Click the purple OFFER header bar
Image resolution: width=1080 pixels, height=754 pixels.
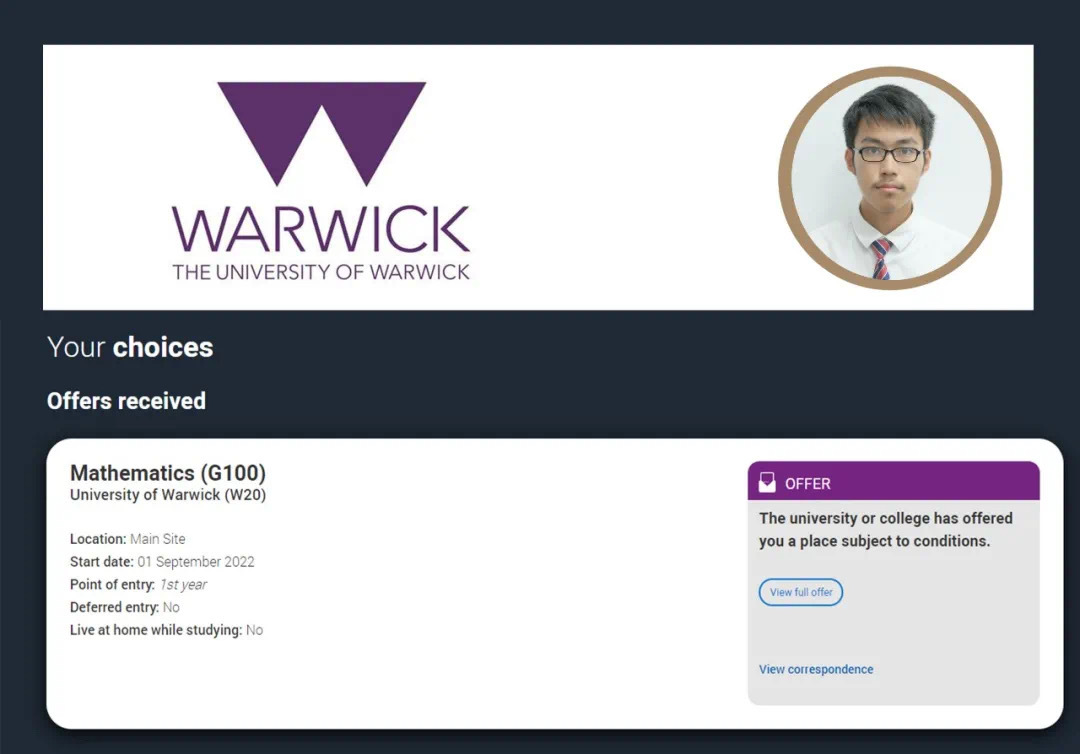893,481
